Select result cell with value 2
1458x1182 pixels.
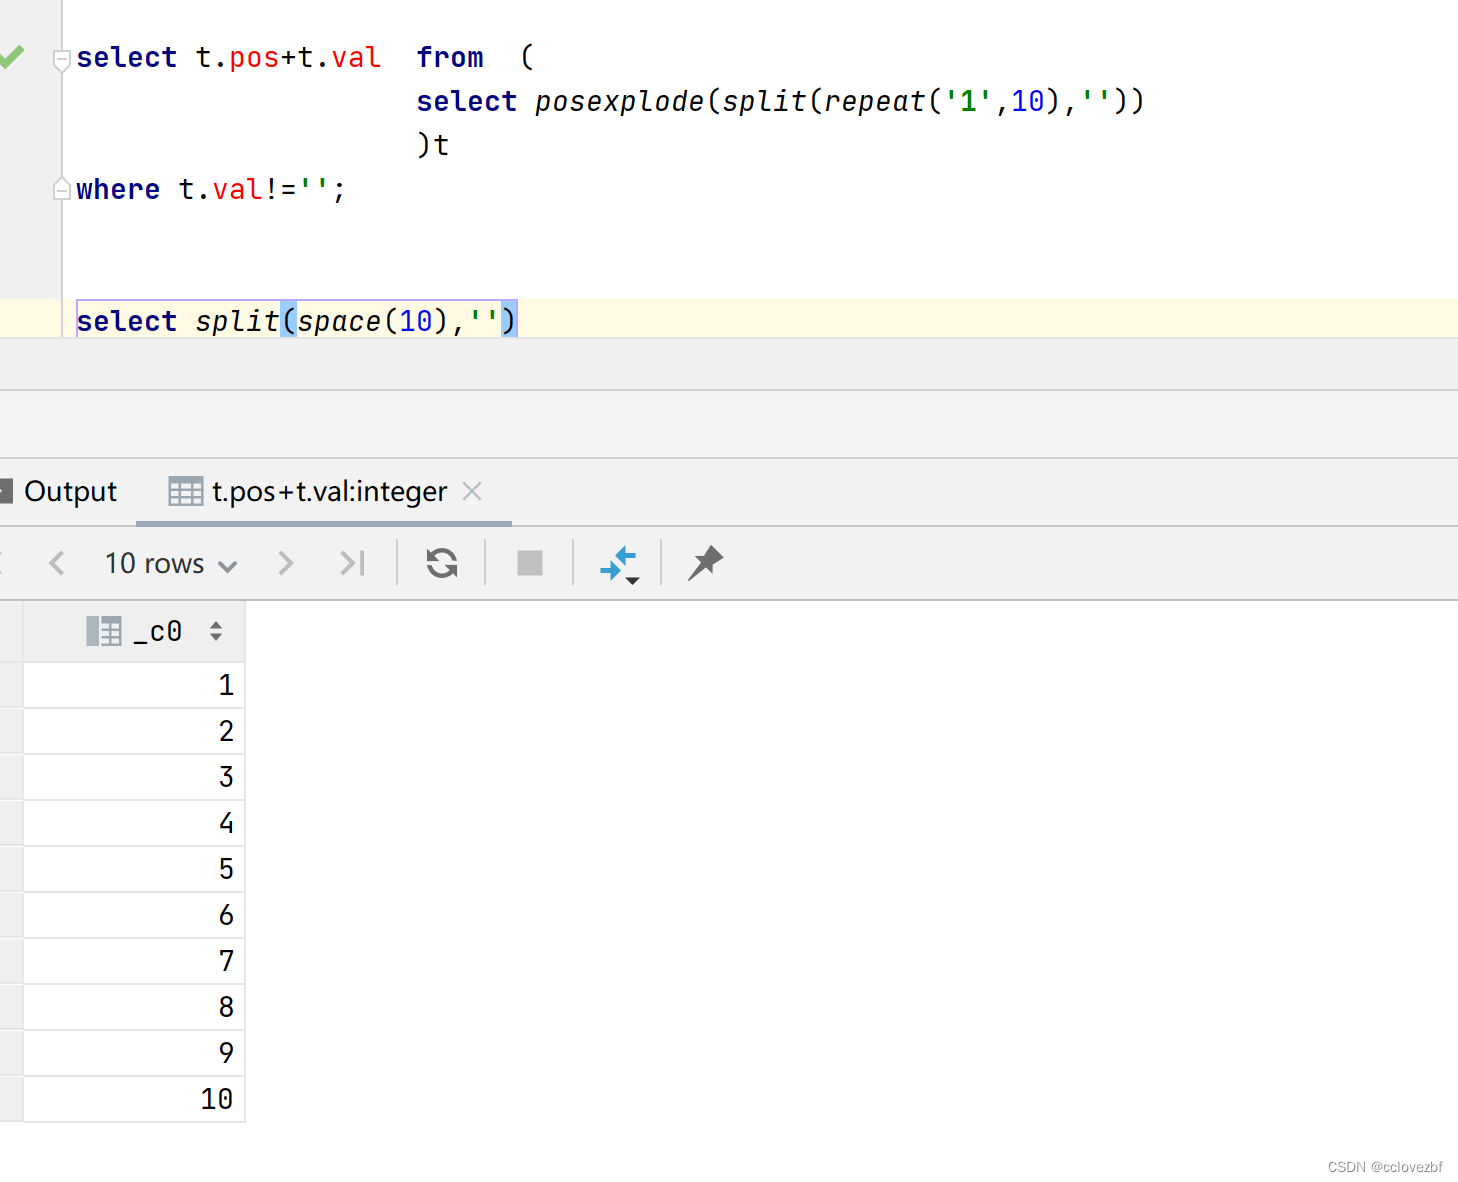(x=134, y=731)
